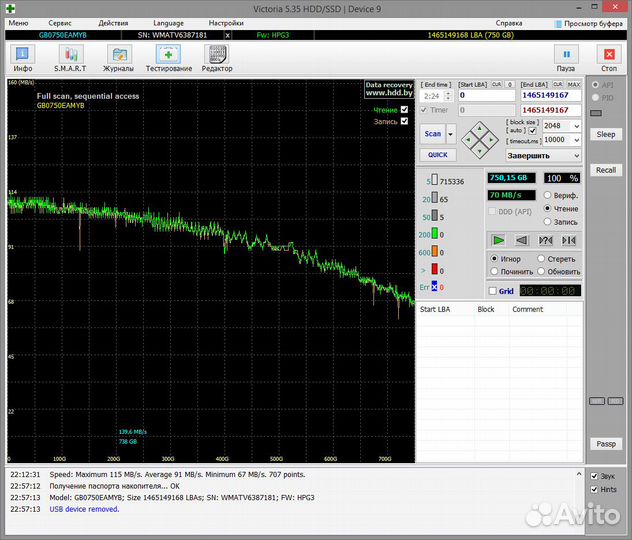The image size is (632, 540).
Task: Select the Стереть radio option
Action: 541,259
